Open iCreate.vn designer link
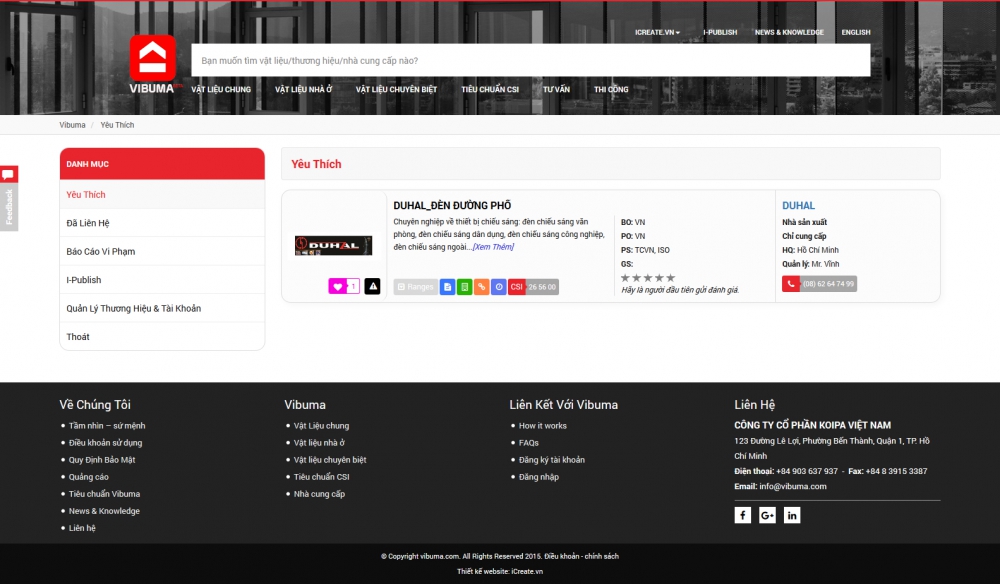The height and width of the screenshot is (584, 1000). [x=527, y=572]
